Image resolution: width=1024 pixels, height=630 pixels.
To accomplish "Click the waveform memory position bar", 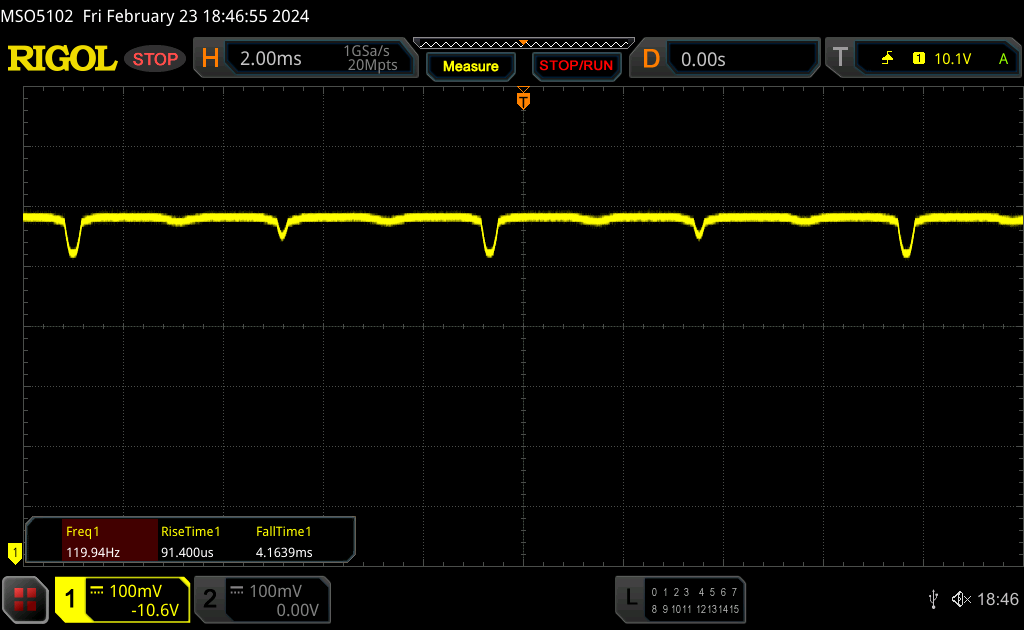I will click(524, 44).
